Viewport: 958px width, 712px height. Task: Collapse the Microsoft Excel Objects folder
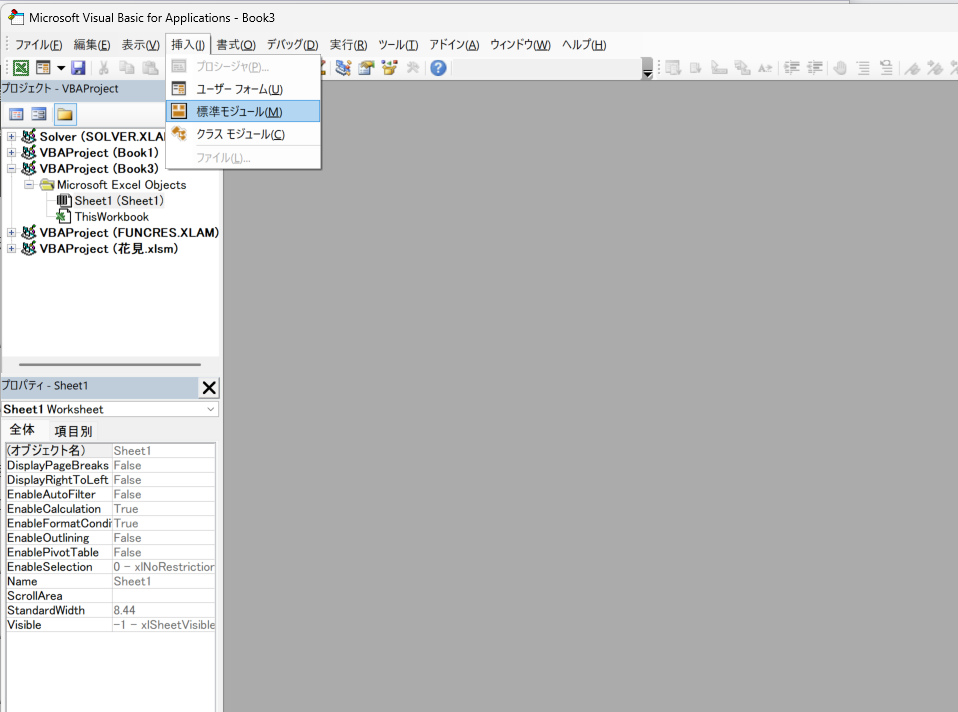pyautogui.click(x=29, y=185)
